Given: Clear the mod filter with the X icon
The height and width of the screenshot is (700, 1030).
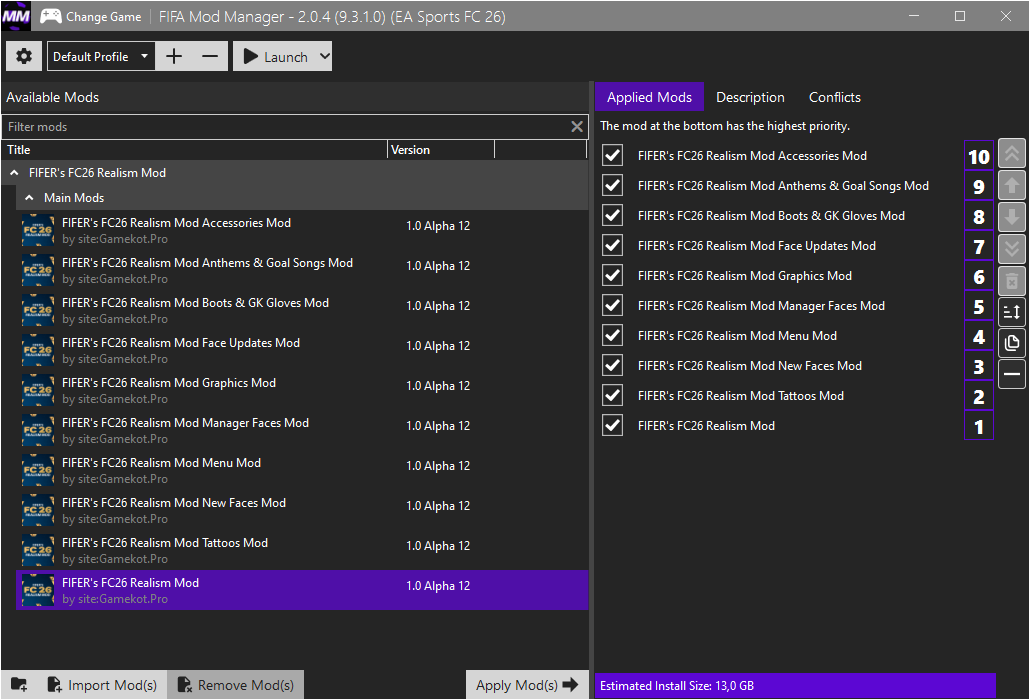Looking at the screenshot, I should (577, 127).
